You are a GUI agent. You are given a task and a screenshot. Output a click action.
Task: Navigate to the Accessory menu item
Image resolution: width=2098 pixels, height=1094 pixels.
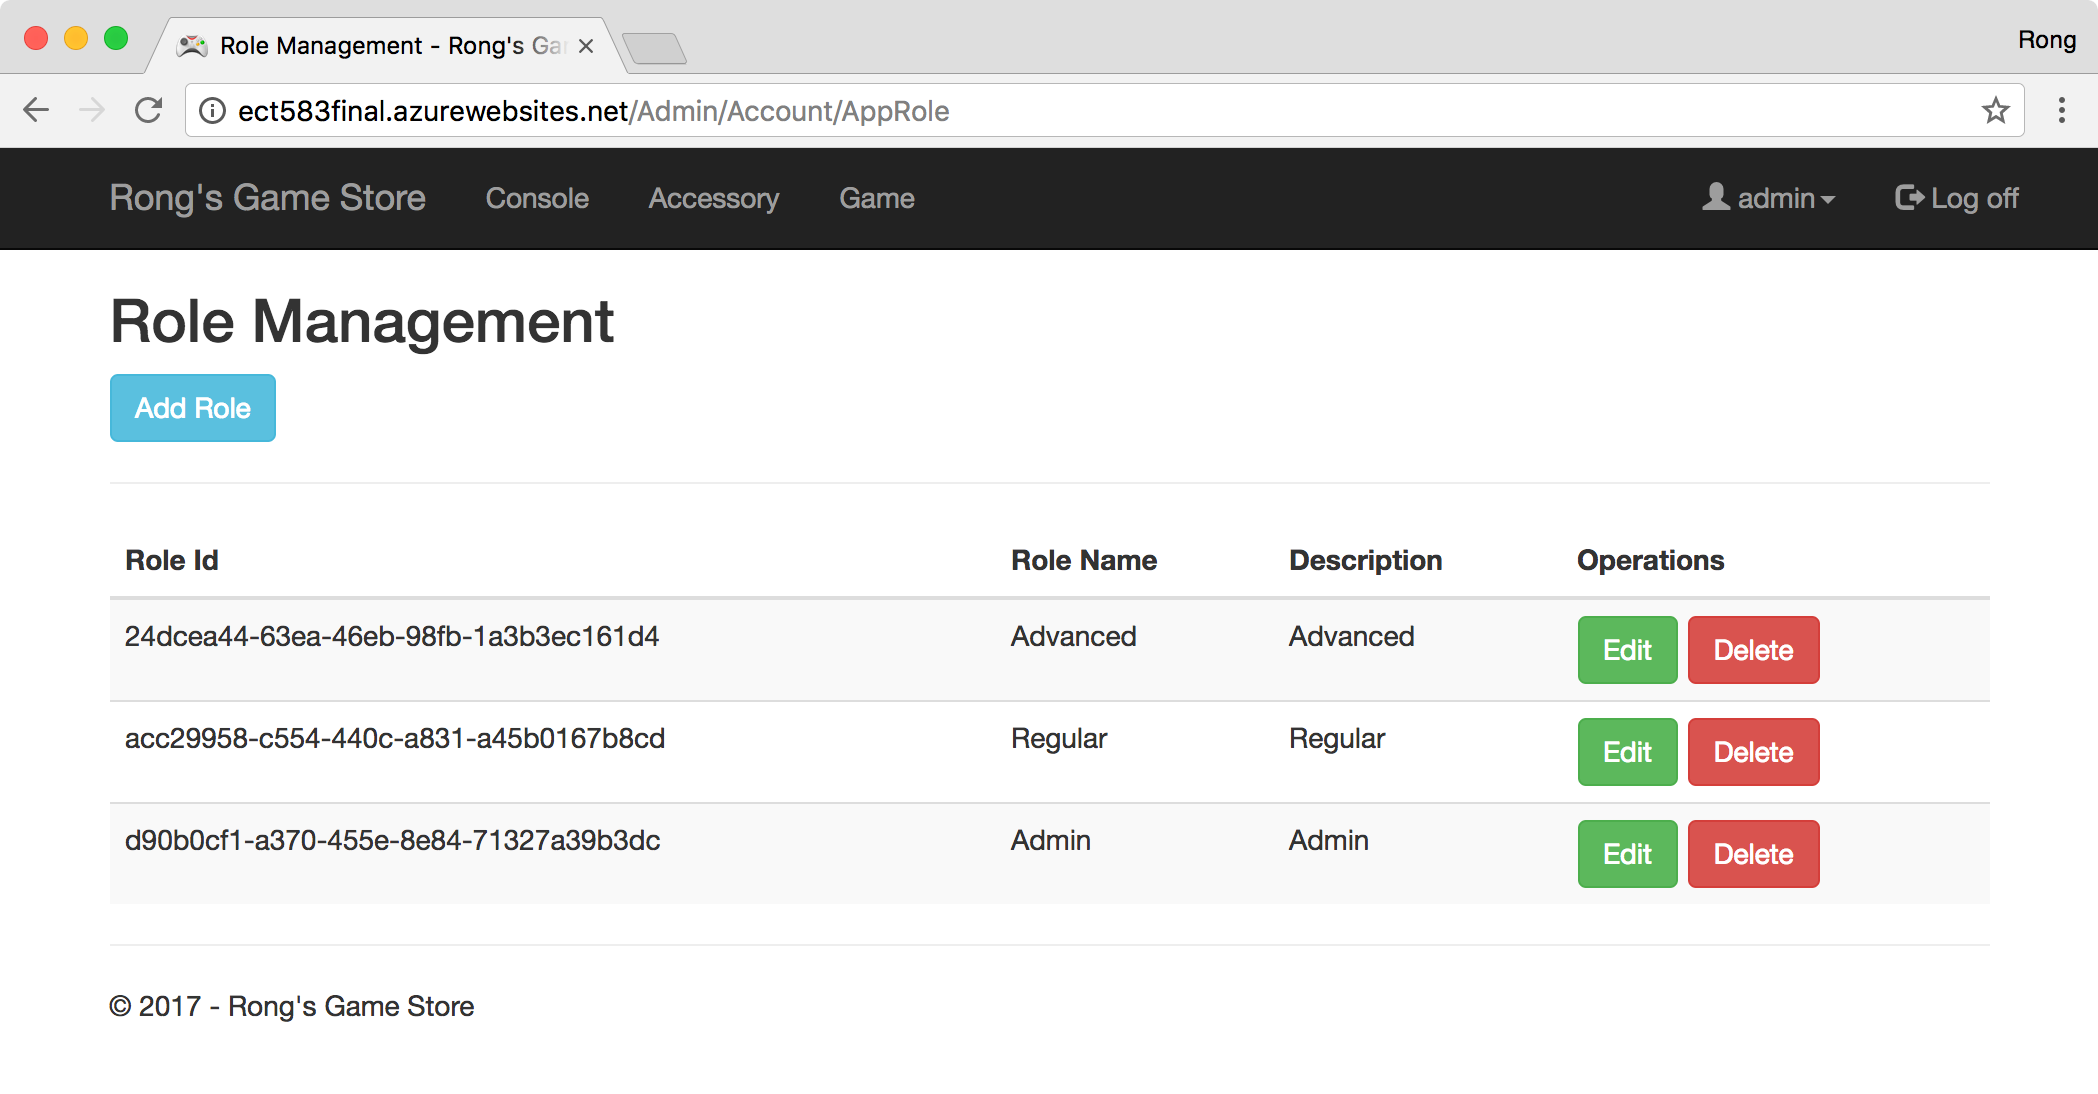tap(714, 198)
